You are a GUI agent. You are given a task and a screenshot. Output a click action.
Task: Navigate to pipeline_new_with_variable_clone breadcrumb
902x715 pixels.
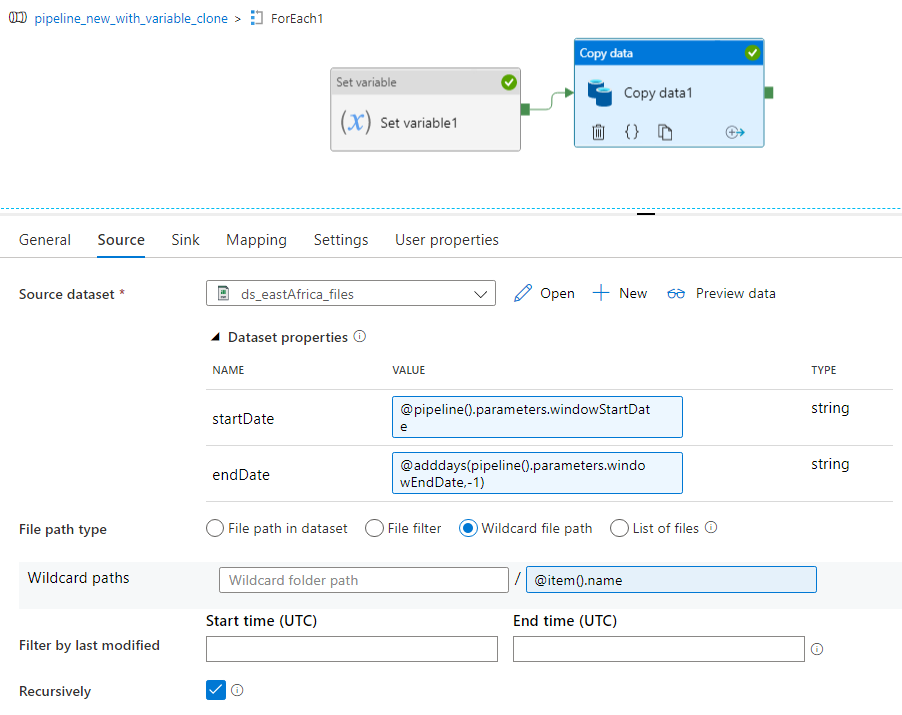click(131, 19)
